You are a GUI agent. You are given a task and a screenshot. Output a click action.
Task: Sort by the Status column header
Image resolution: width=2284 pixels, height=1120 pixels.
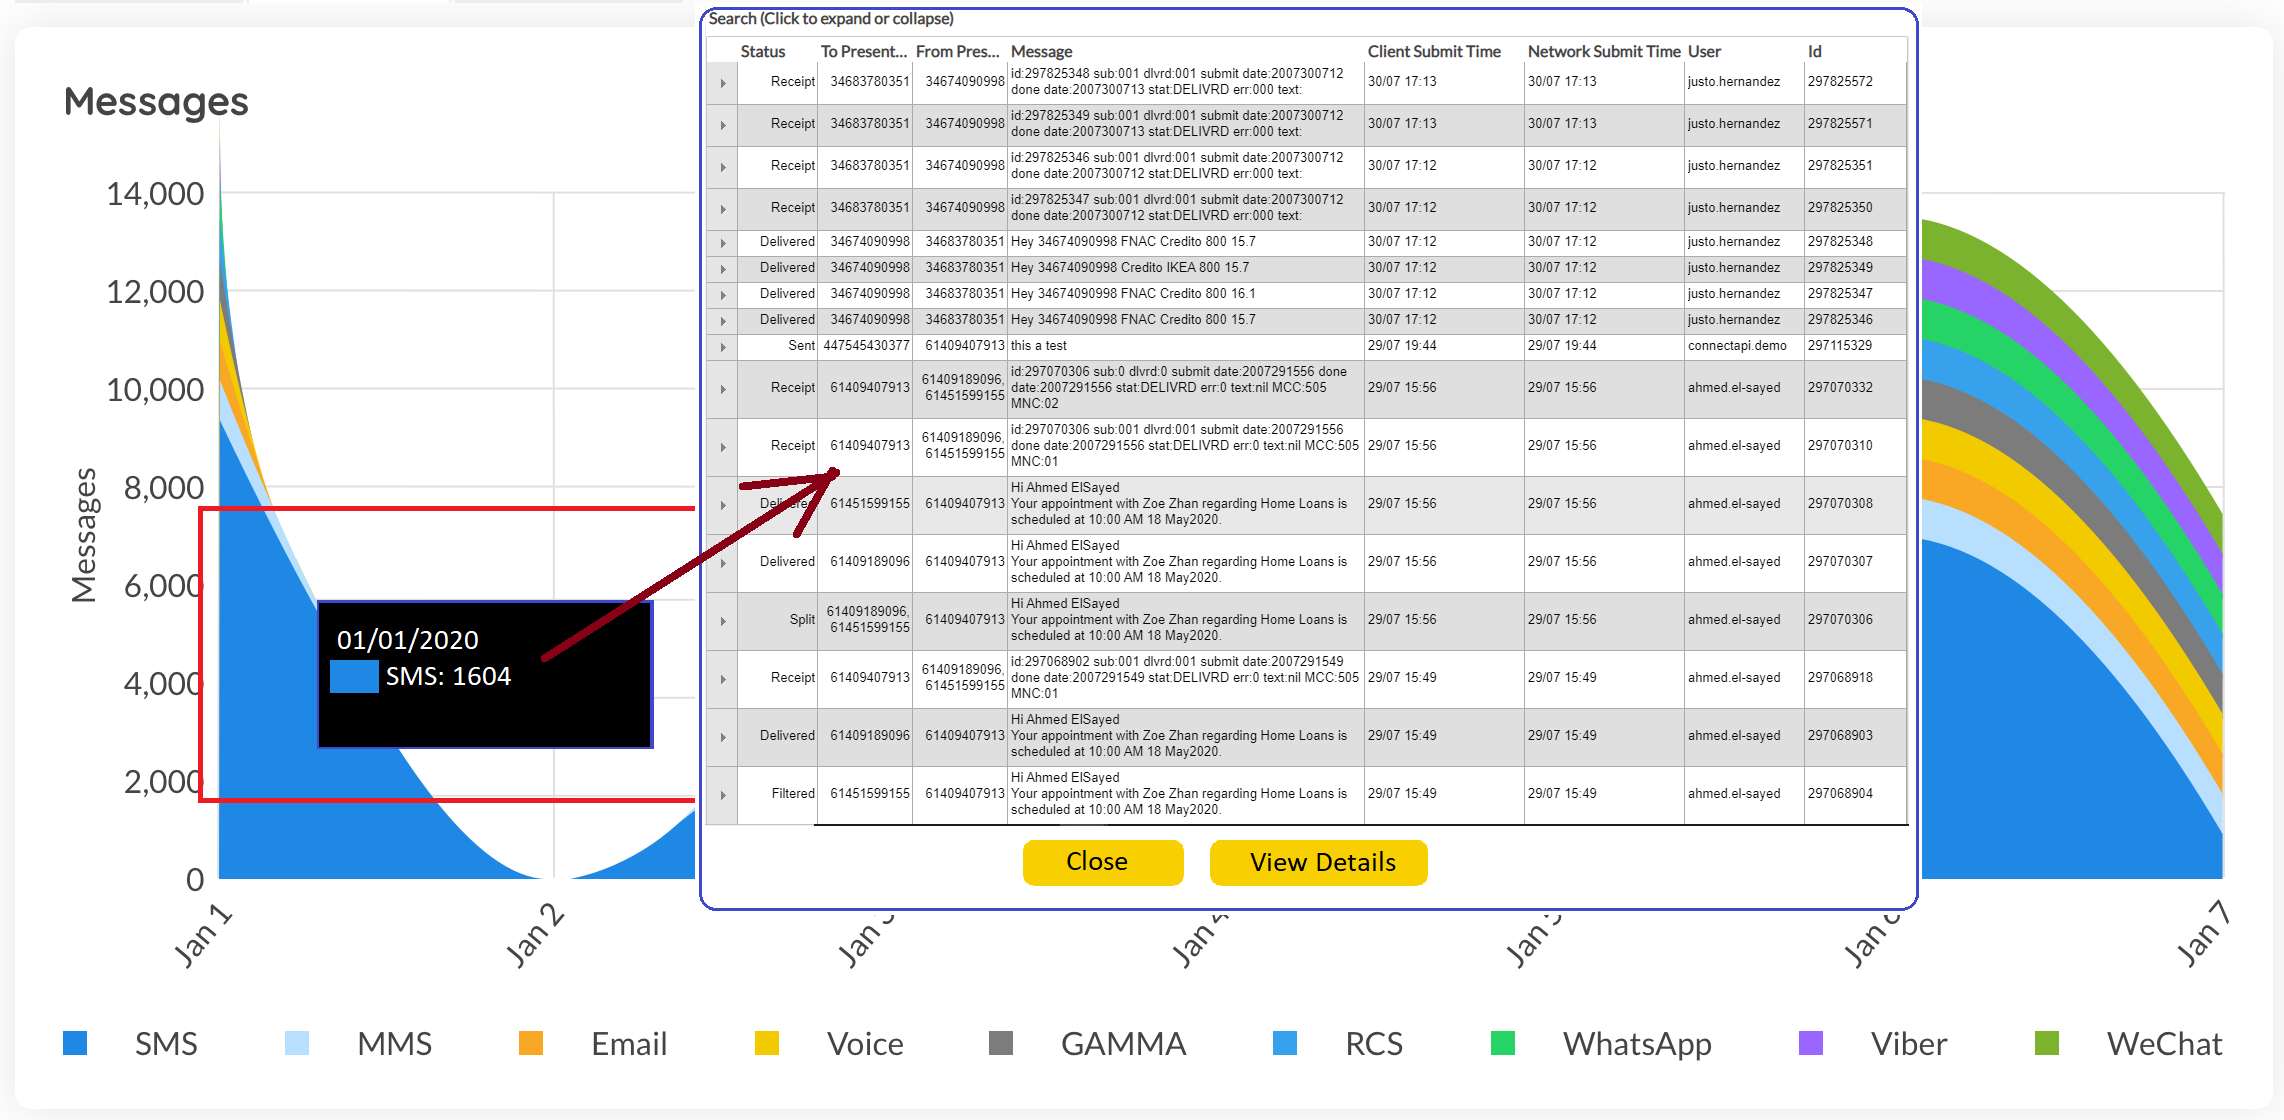(x=763, y=52)
